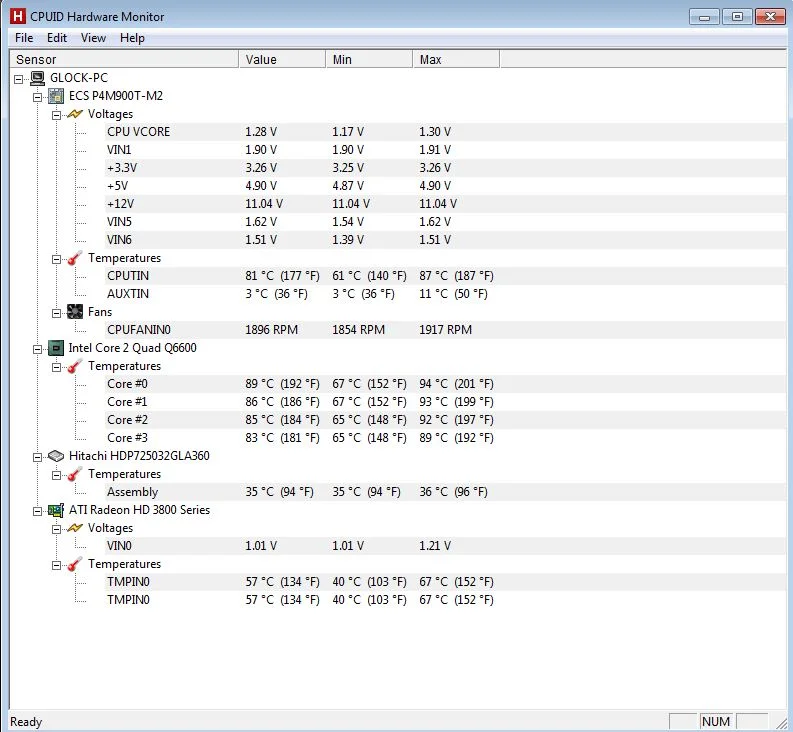Viewport: 793px width, 732px height.
Task: Collapse the Intel Core 2 Quad Q6600 node
Action: pos(37,349)
